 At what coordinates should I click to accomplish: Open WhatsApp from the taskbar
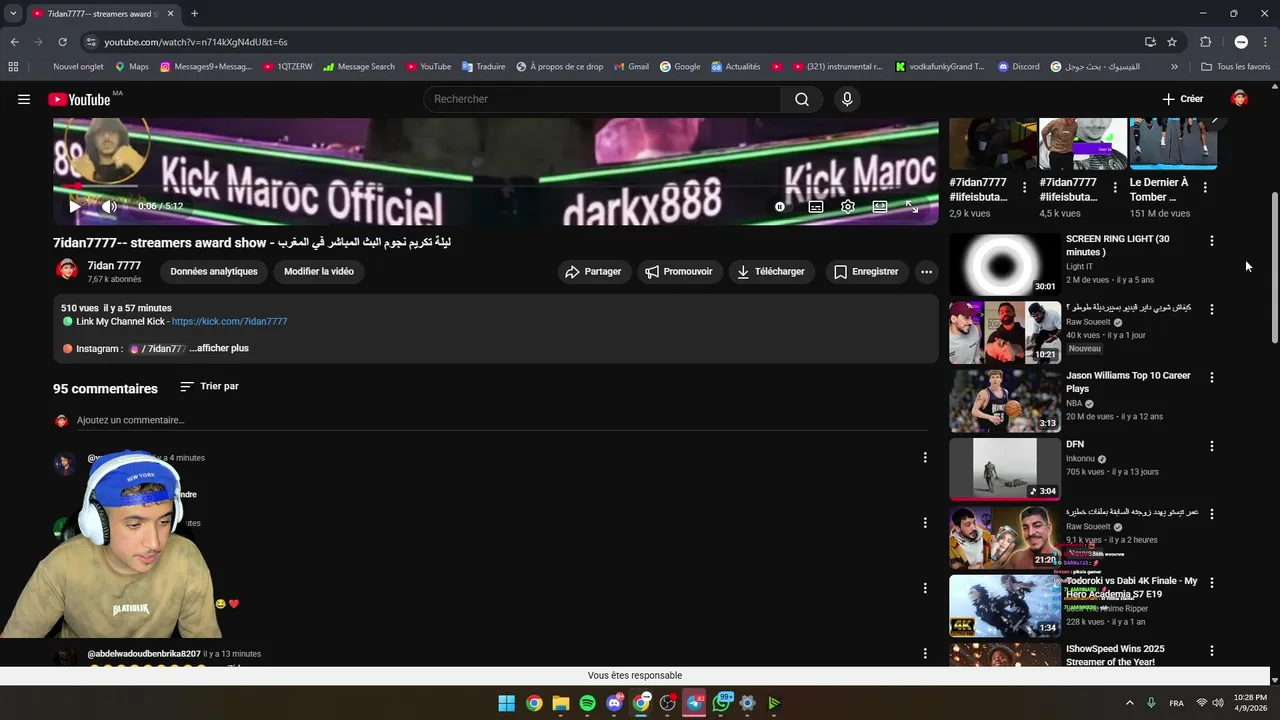721,703
